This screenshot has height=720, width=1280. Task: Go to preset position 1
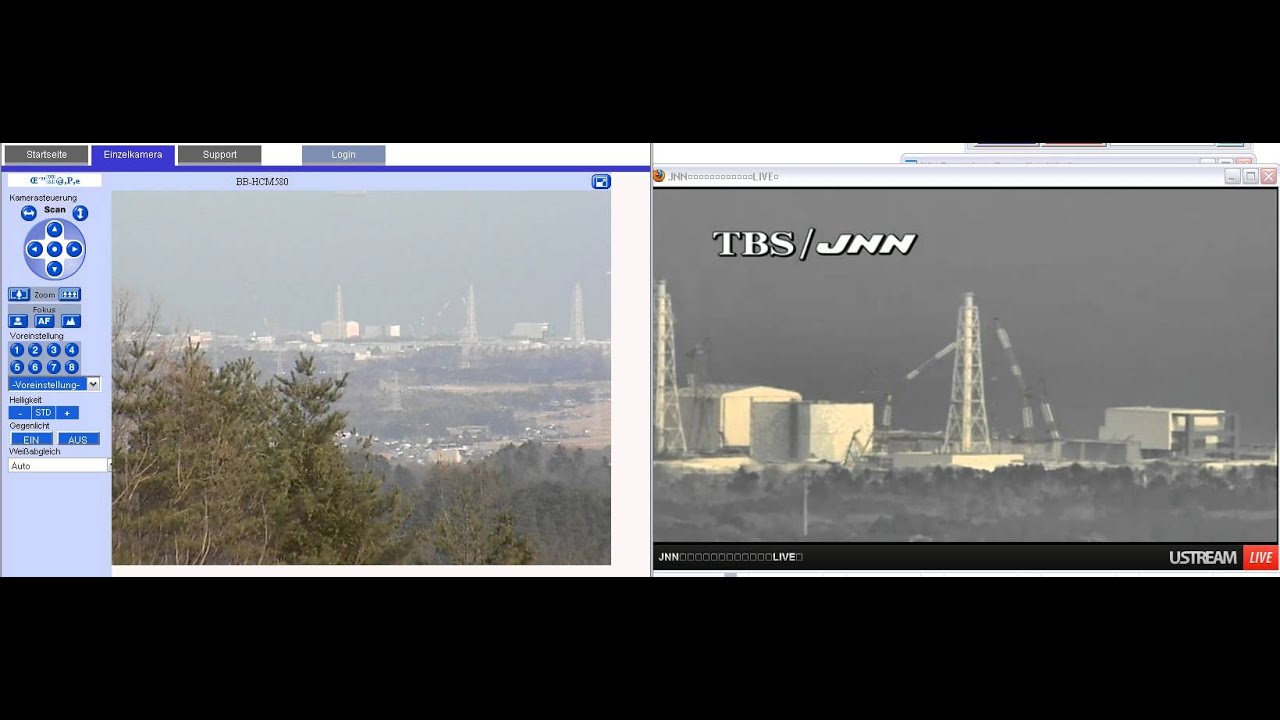pyautogui.click(x=16, y=350)
